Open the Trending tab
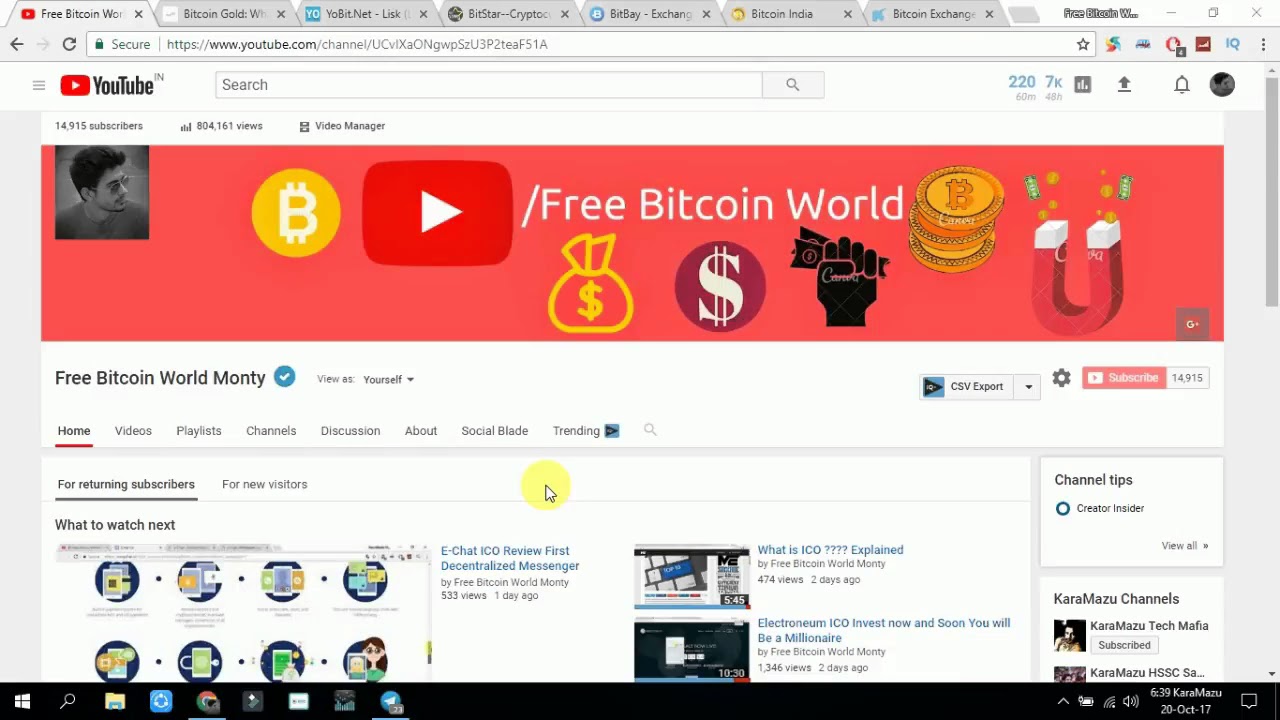The image size is (1280, 720). coord(586,431)
